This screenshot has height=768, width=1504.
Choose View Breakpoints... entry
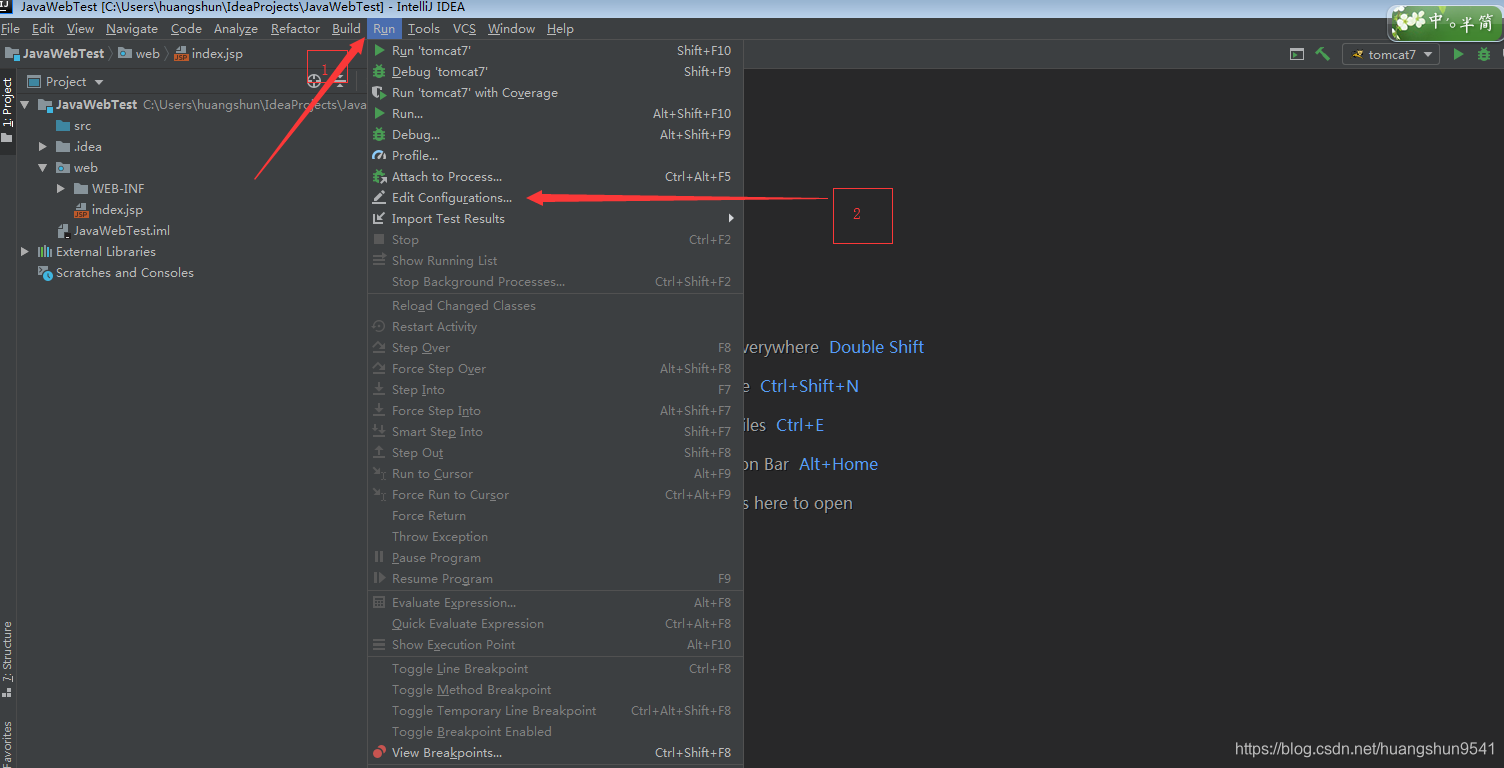(x=555, y=752)
